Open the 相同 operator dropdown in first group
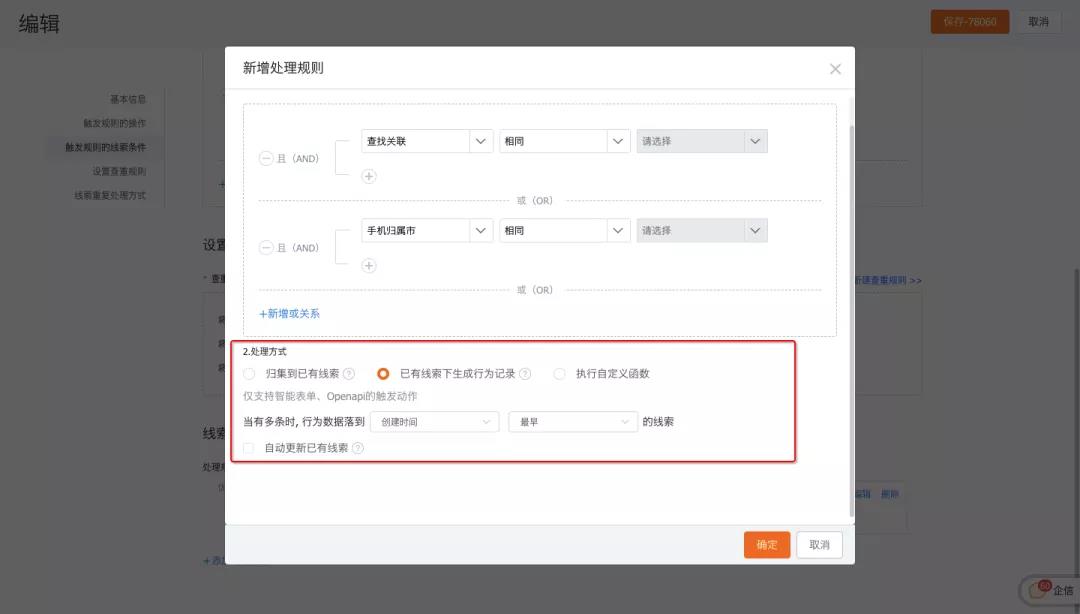1080x614 pixels. click(x=565, y=141)
